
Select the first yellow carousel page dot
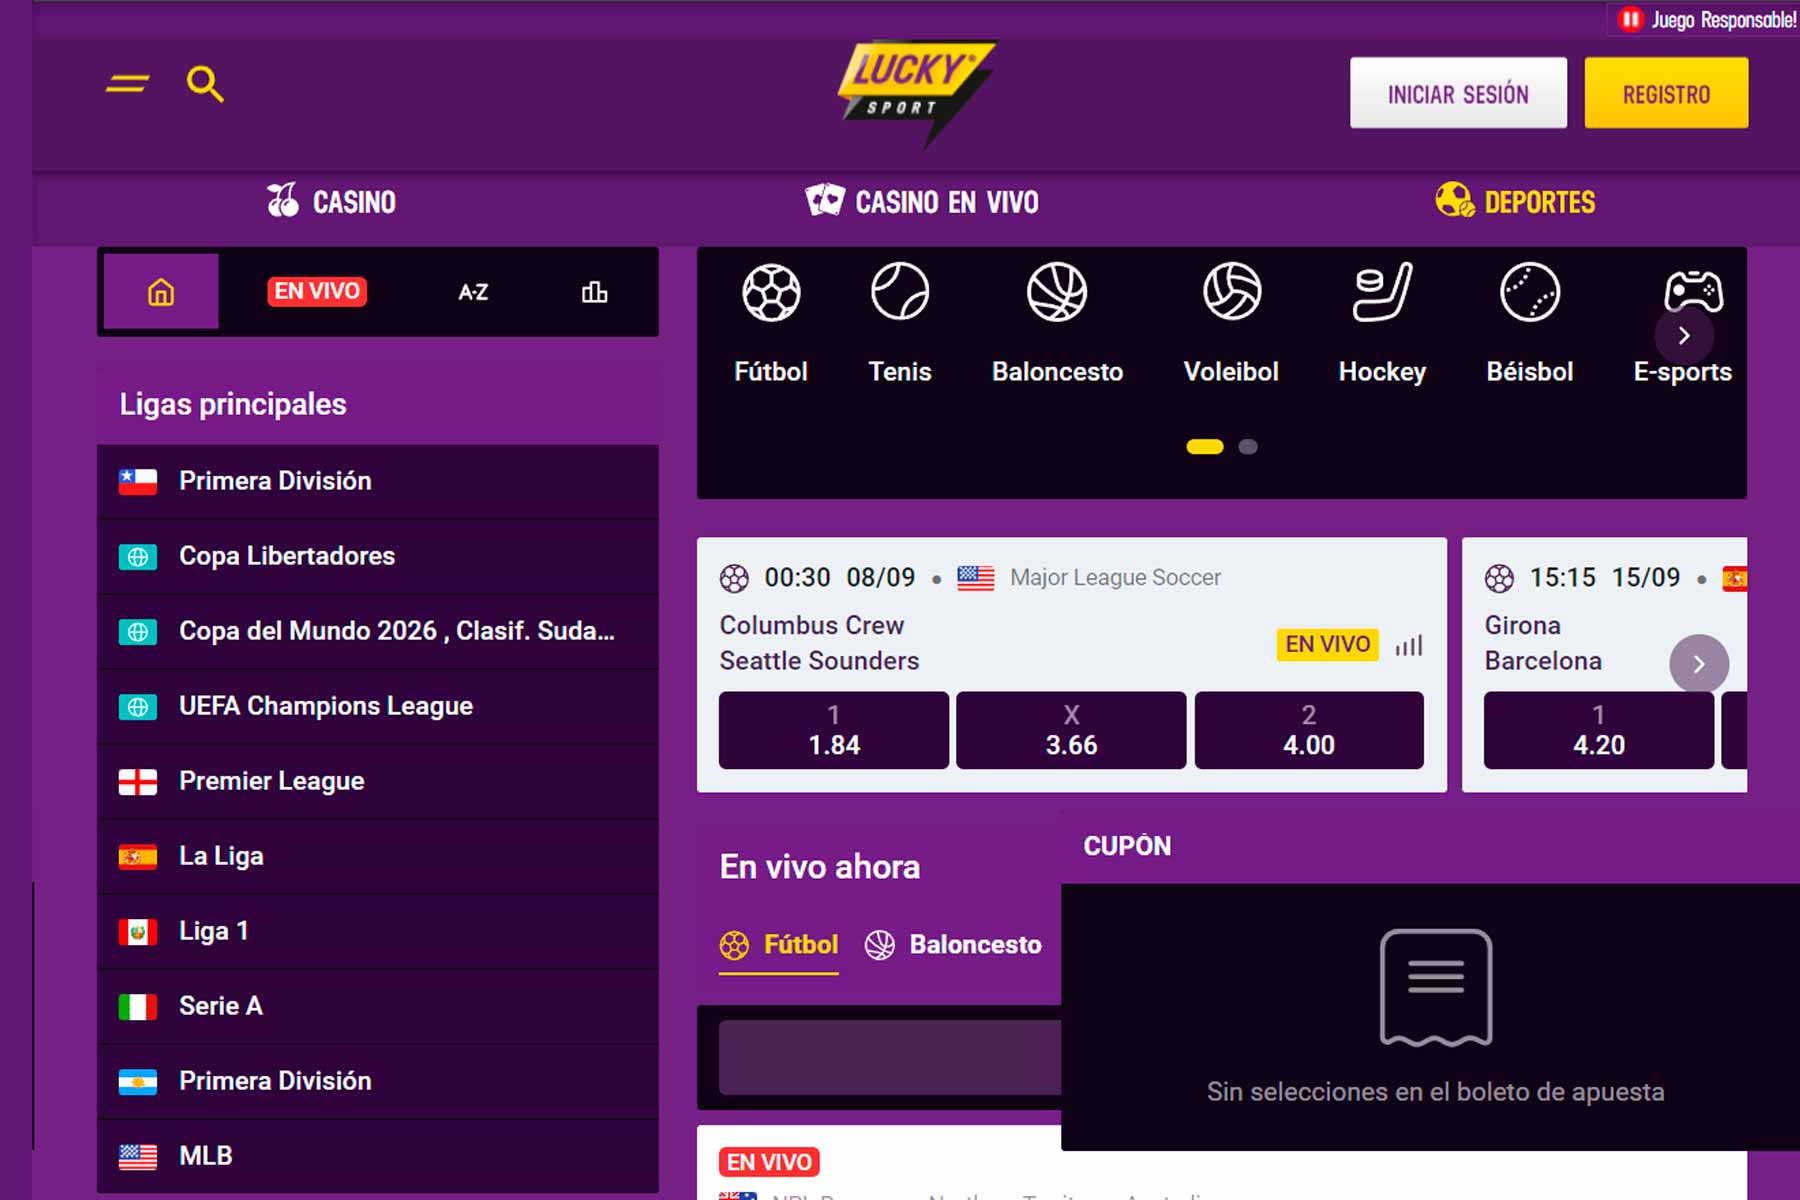tap(1205, 447)
